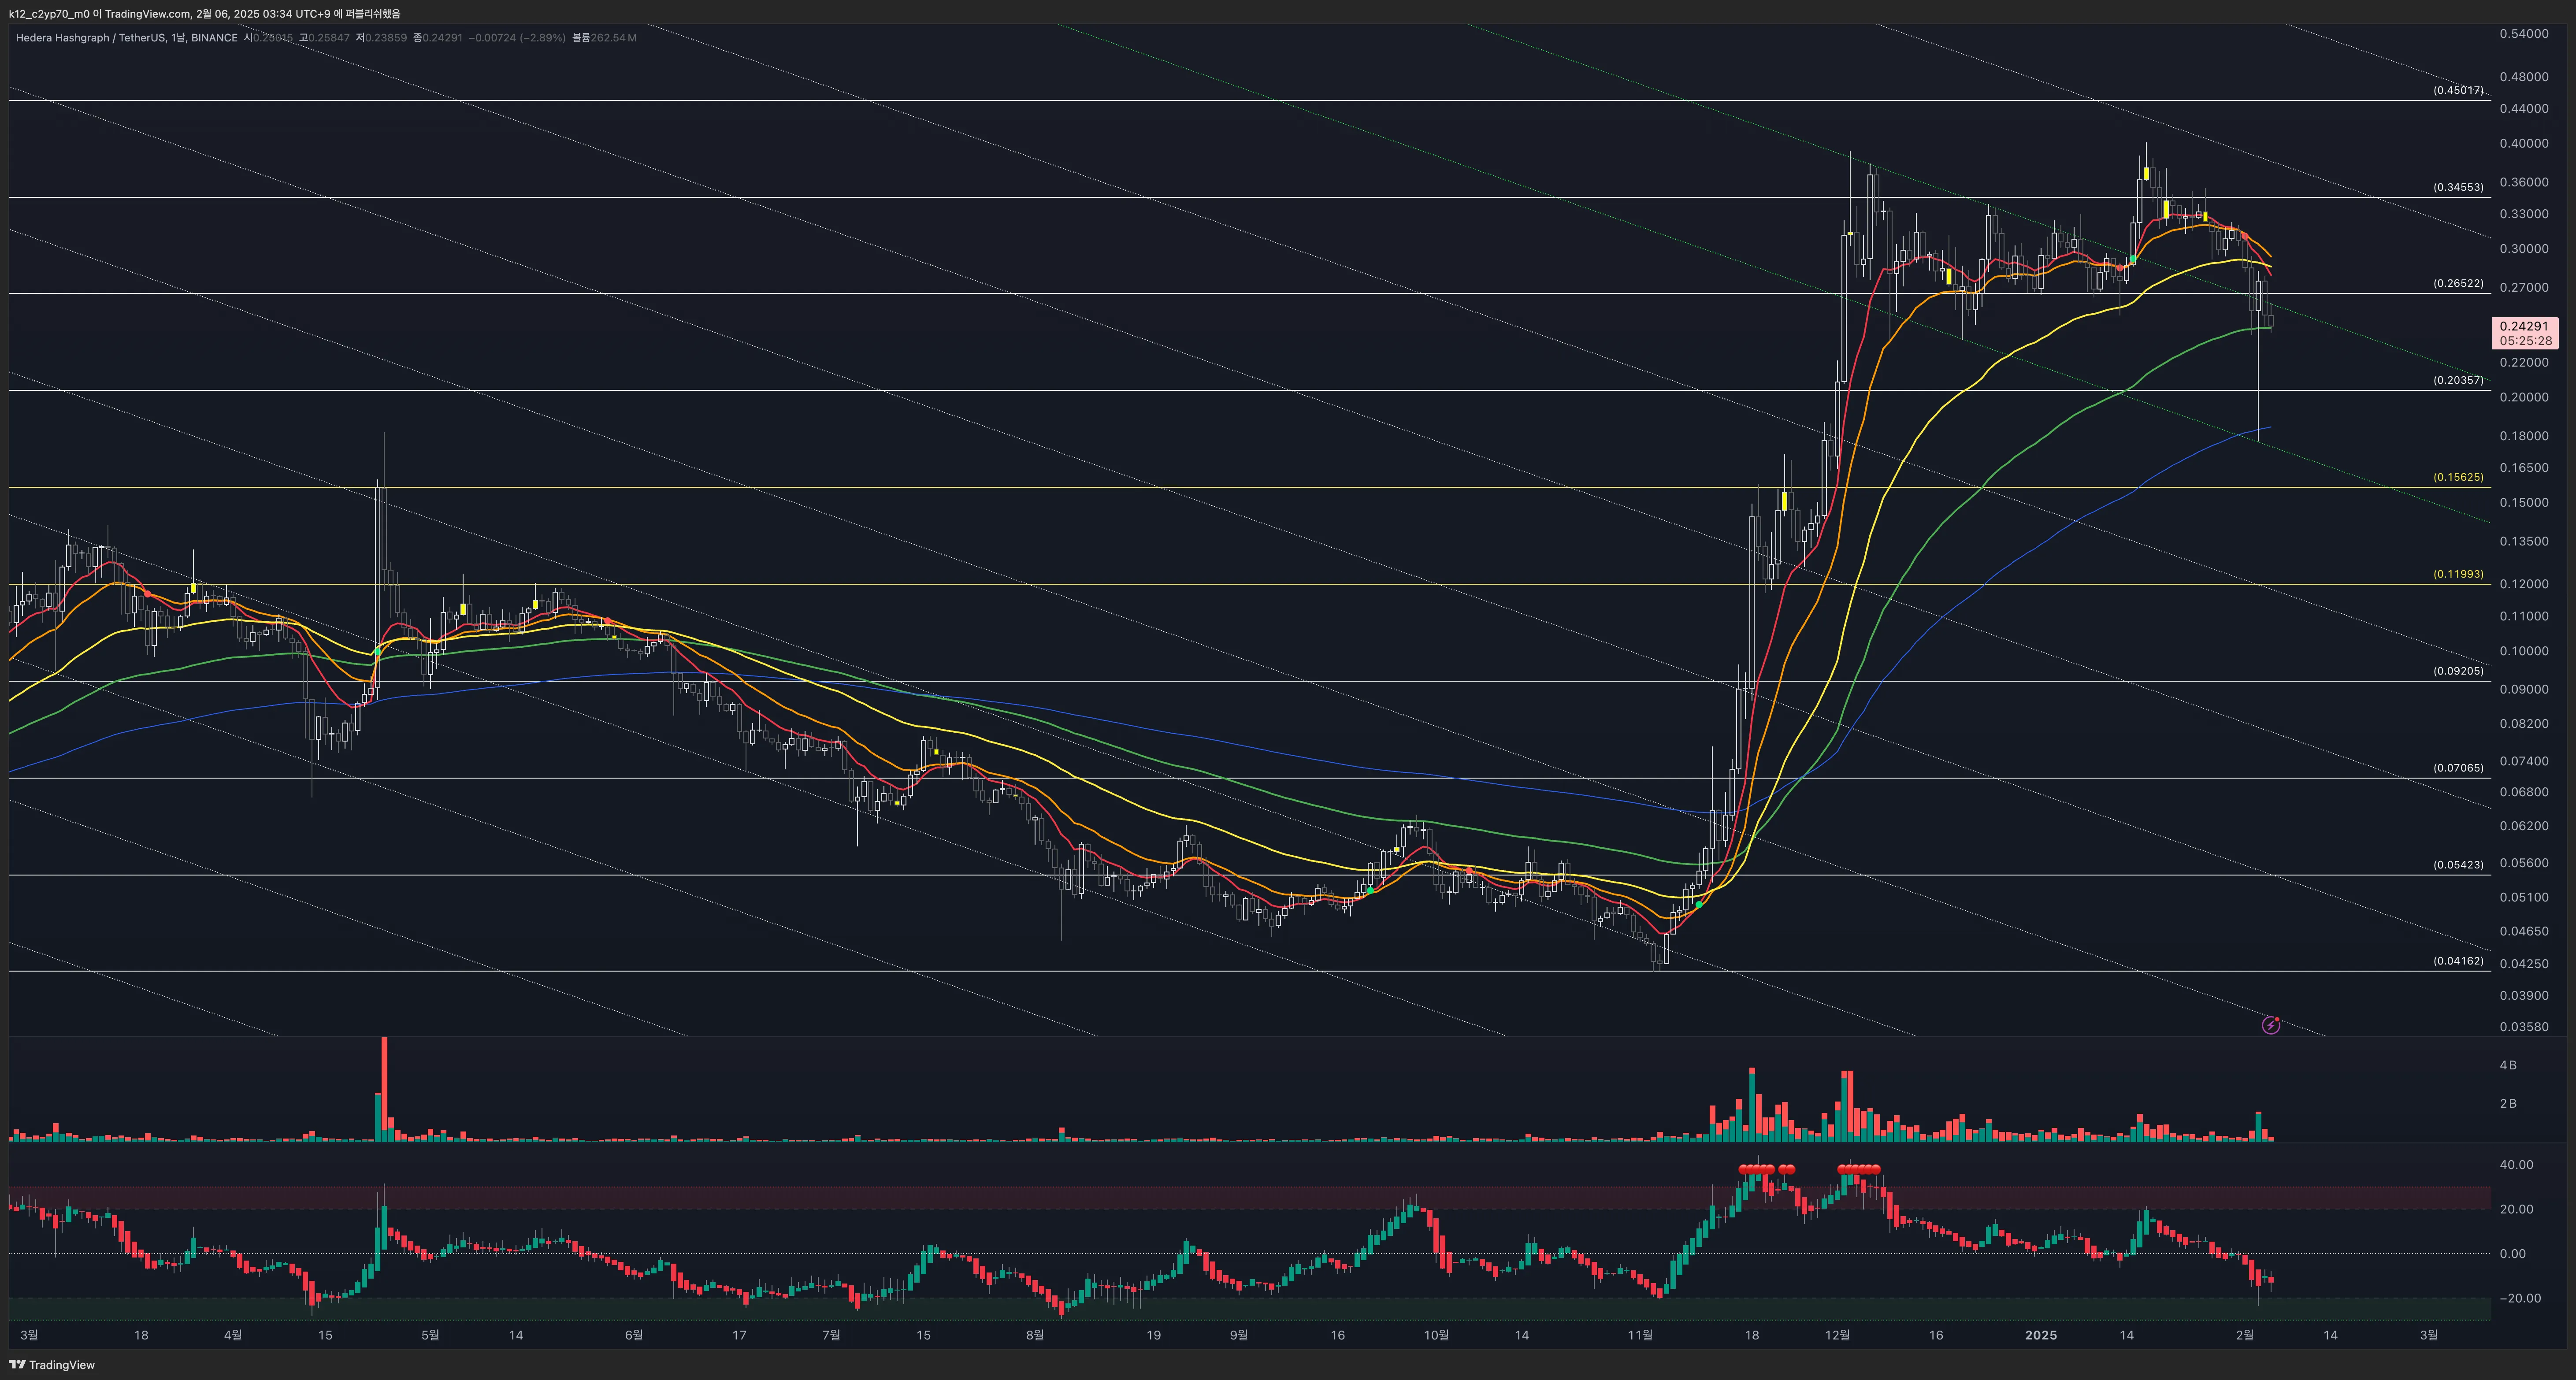Click the 0.33000 price axis label

pyautogui.click(x=2524, y=214)
